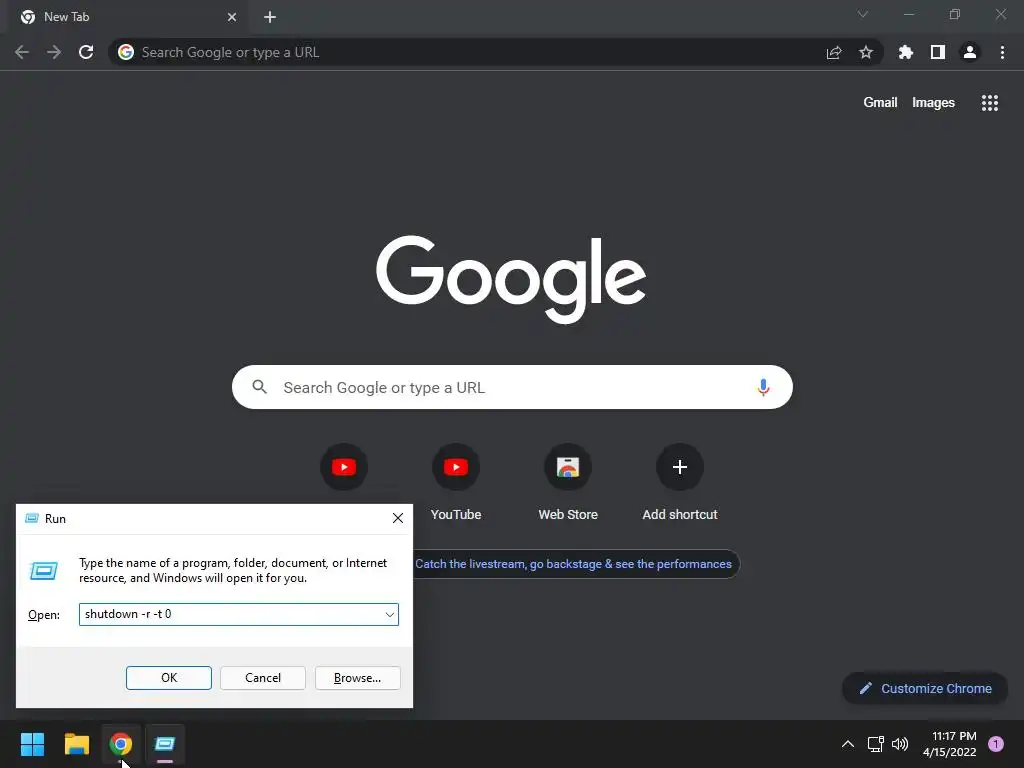The width and height of the screenshot is (1024, 768).
Task: Click Cancel in the Run dialog
Action: pyautogui.click(x=263, y=678)
